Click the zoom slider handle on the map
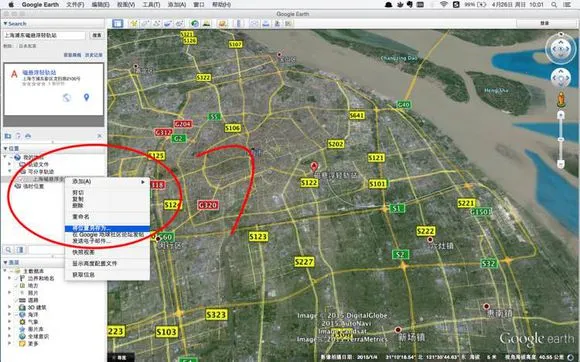580x362 pixels. point(561,140)
